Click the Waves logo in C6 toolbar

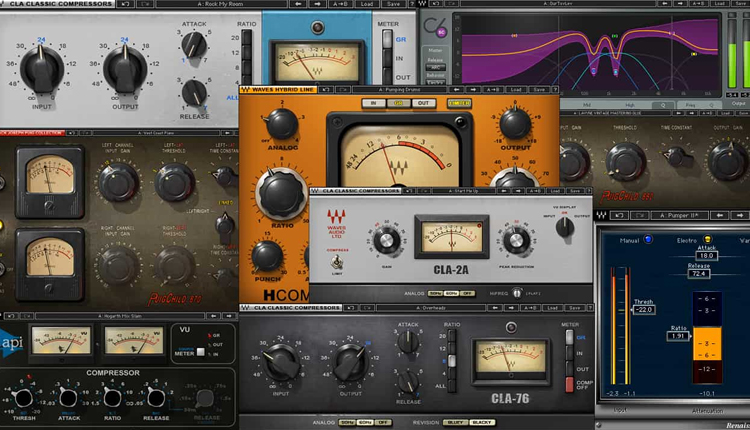pos(423,4)
